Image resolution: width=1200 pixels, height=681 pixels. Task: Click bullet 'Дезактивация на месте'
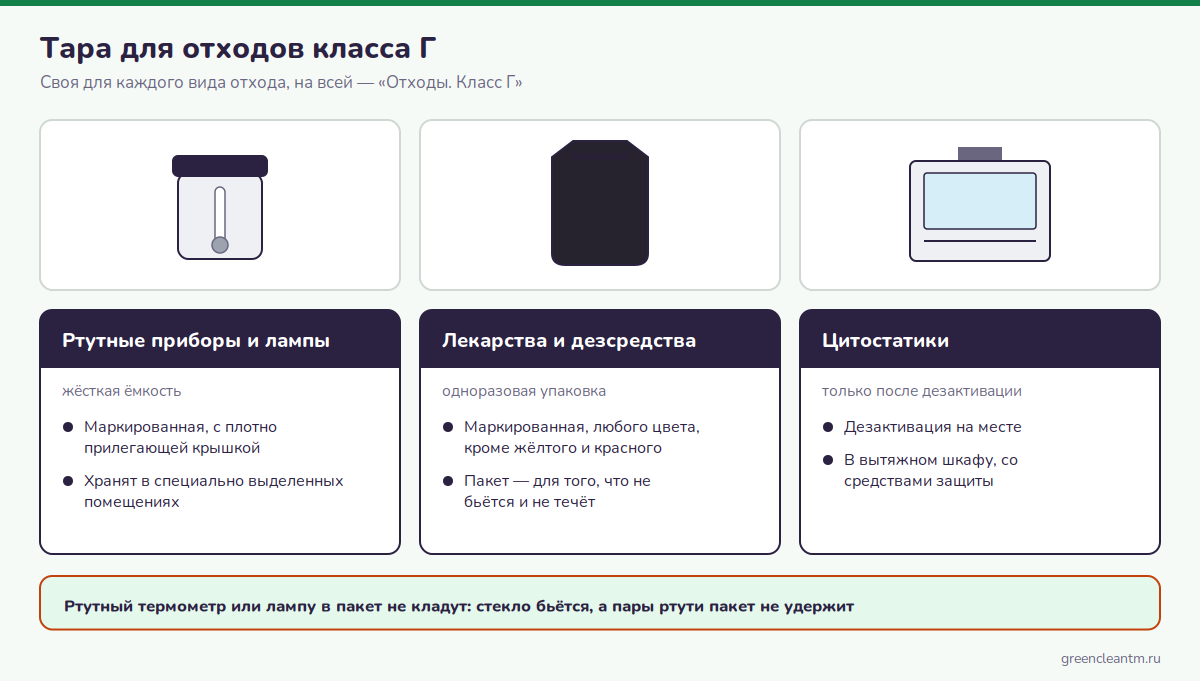pos(922,427)
